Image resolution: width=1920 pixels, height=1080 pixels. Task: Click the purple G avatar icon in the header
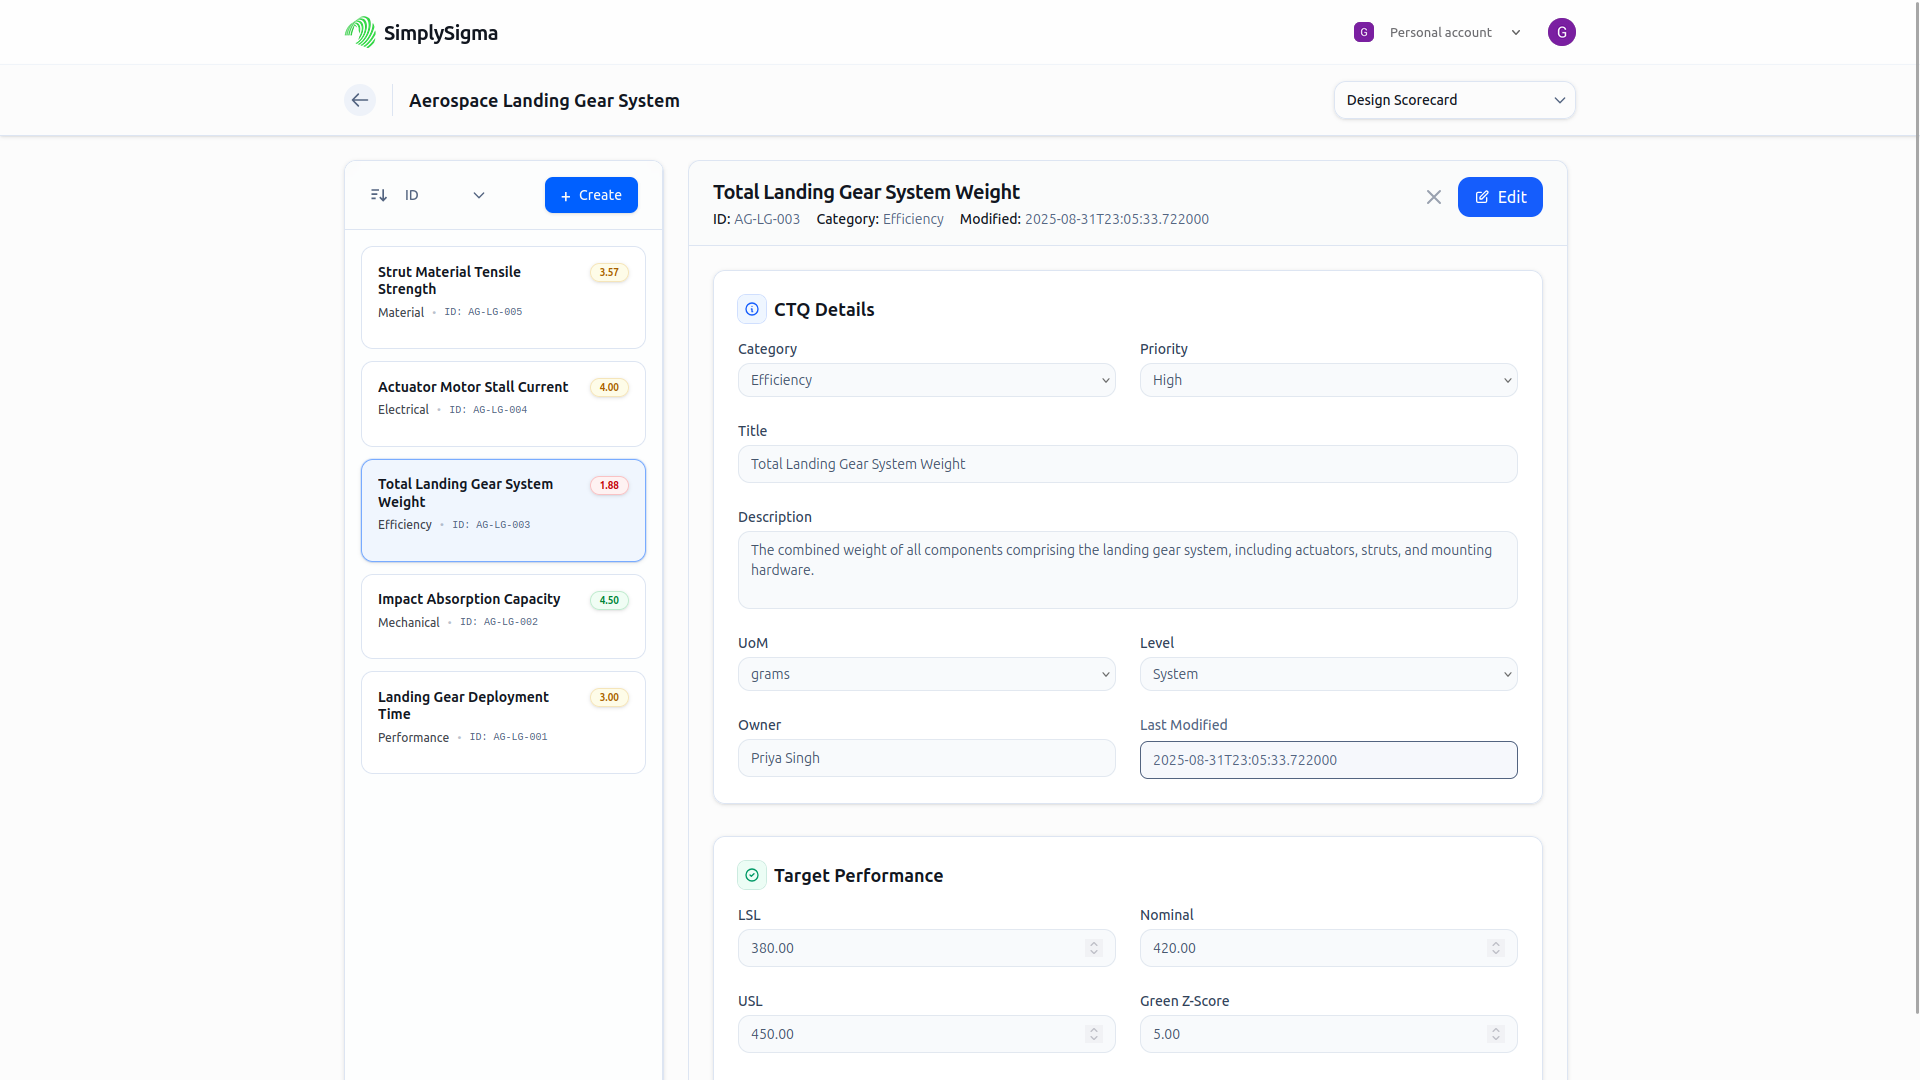(1561, 31)
